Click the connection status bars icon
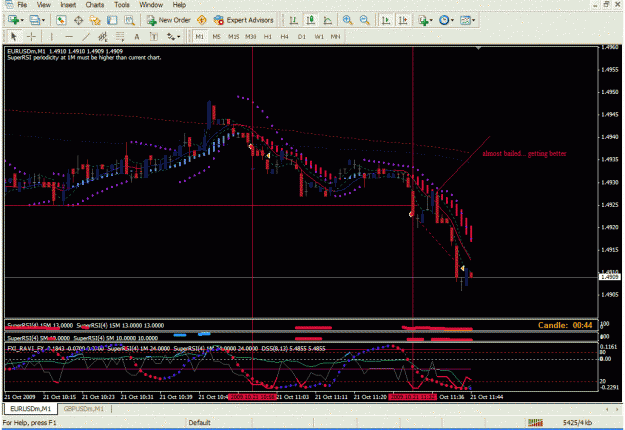 click(x=535, y=422)
